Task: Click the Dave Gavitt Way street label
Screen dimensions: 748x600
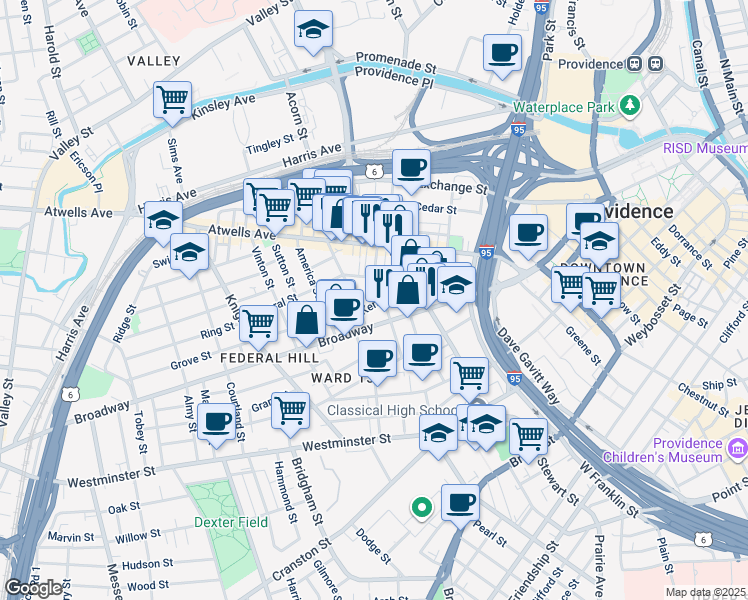Action: pos(528,365)
